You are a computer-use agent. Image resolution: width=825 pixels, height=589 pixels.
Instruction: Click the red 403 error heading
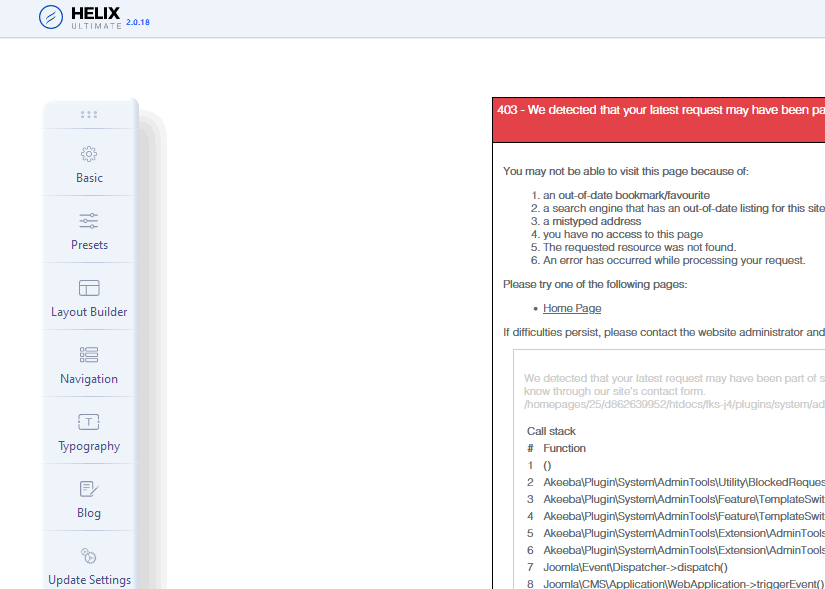[660, 110]
